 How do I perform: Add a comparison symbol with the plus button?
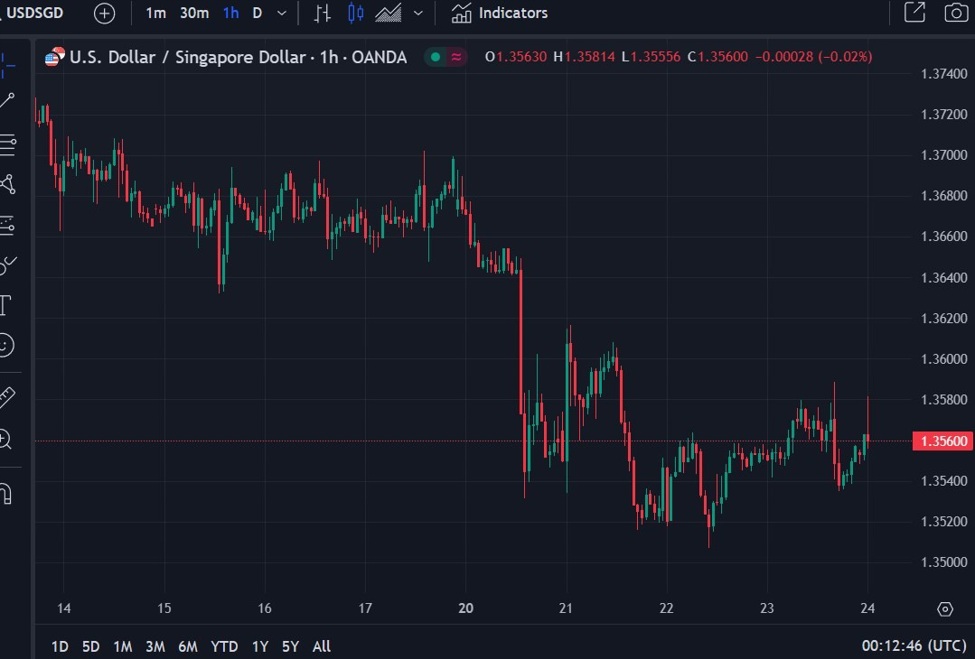pos(104,13)
